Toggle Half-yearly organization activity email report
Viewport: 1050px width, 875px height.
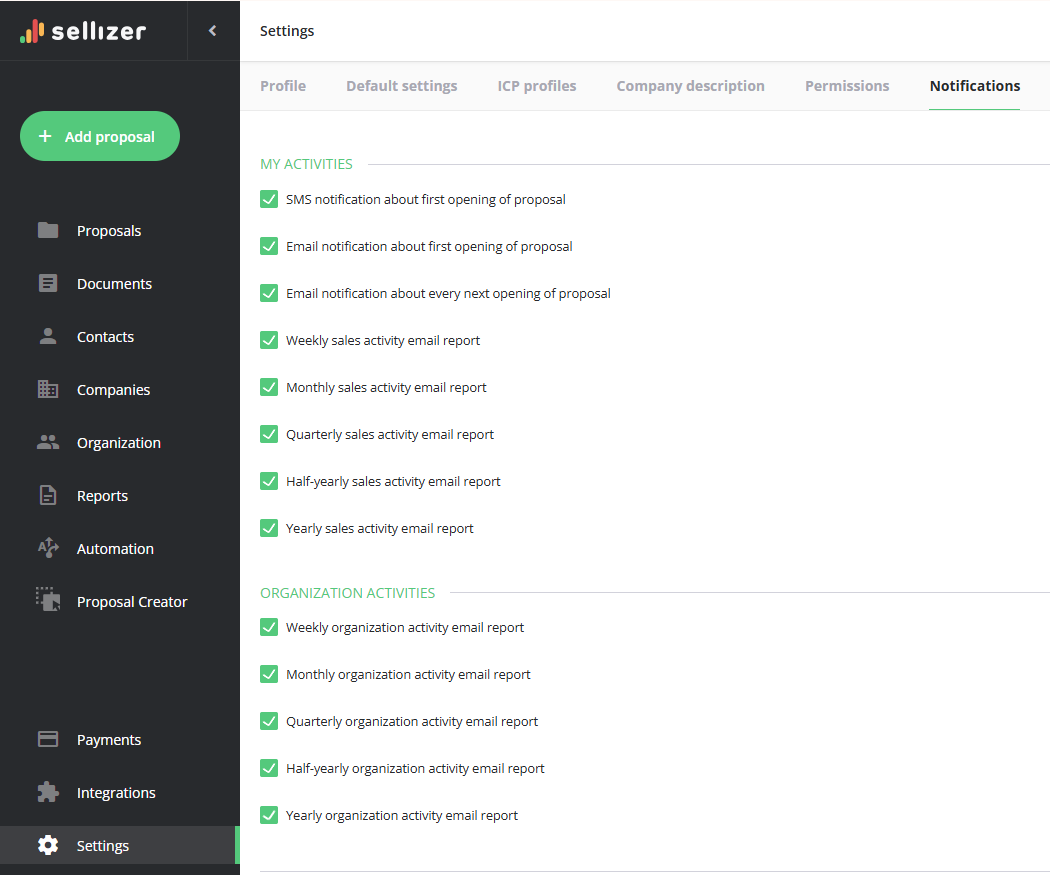click(x=269, y=768)
